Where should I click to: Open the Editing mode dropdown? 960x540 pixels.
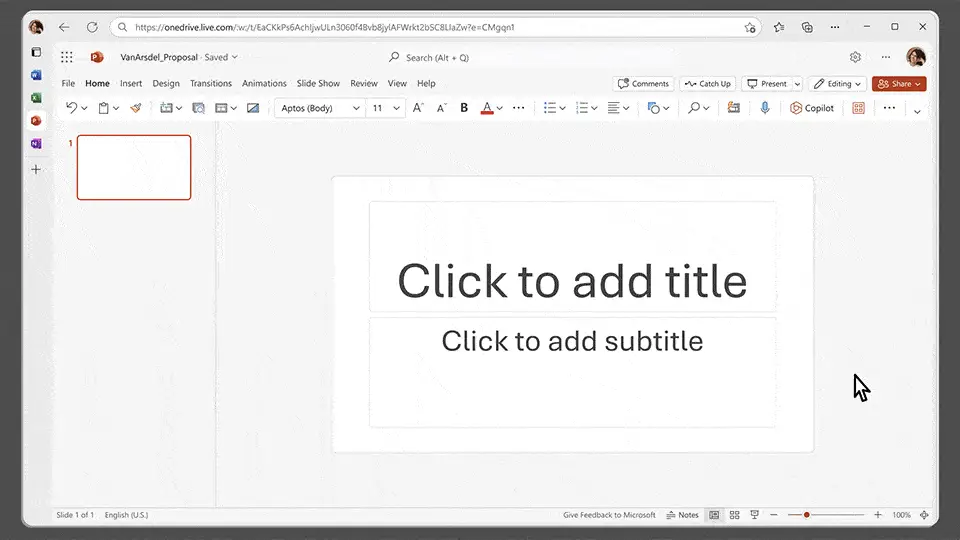[838, 84]
